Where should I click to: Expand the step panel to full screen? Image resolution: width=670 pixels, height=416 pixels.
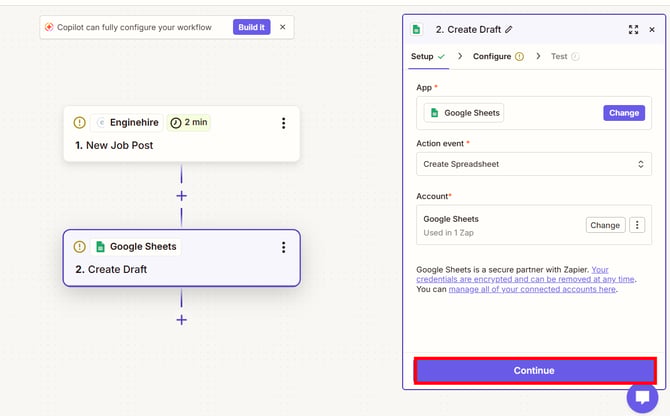point(633,29)
